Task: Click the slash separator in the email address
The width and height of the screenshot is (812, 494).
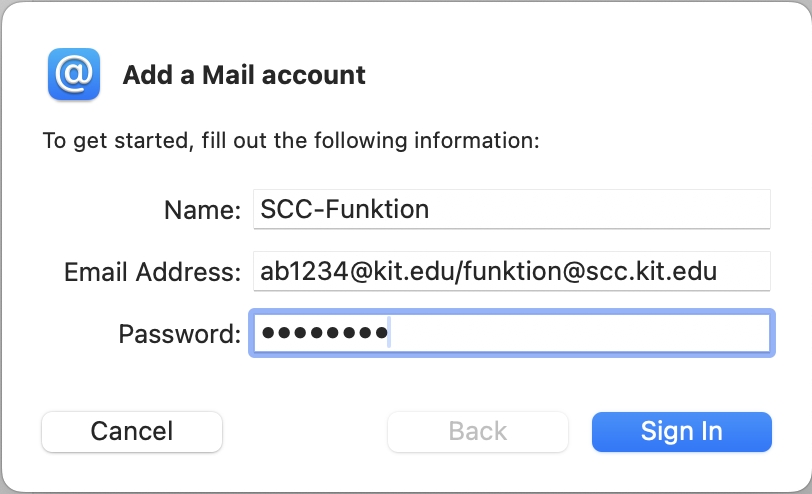Action: coord(459,271)
